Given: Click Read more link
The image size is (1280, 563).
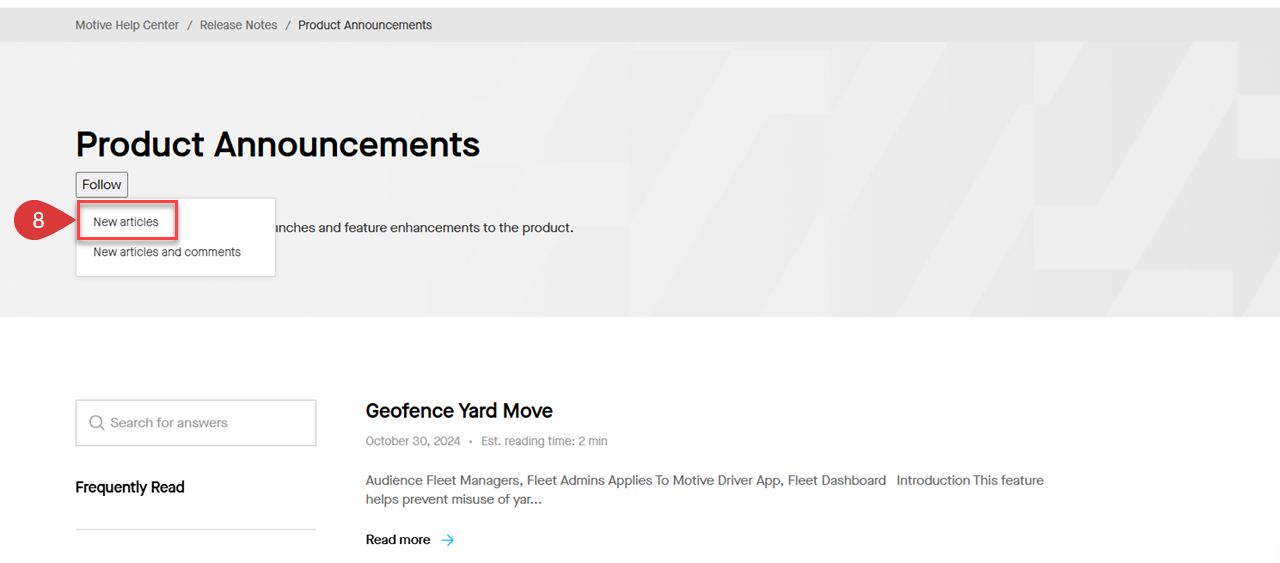Looking at the screenshot, I should (398, 540).
